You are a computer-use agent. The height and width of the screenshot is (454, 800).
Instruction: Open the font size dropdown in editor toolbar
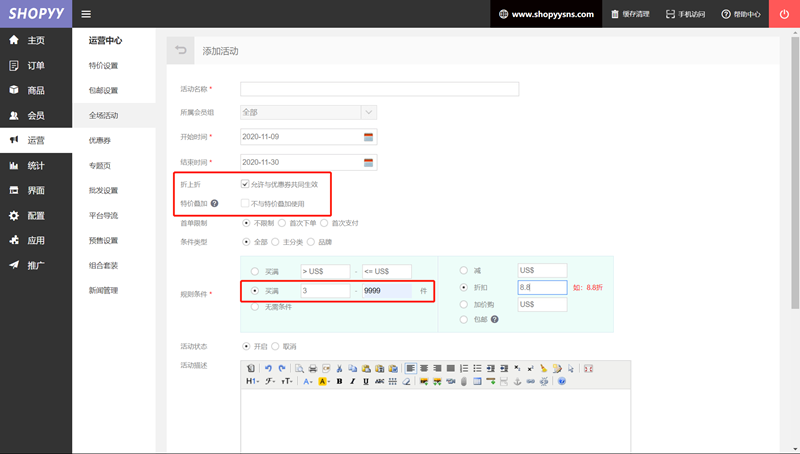pyautogui.click(x=286, y=381)
